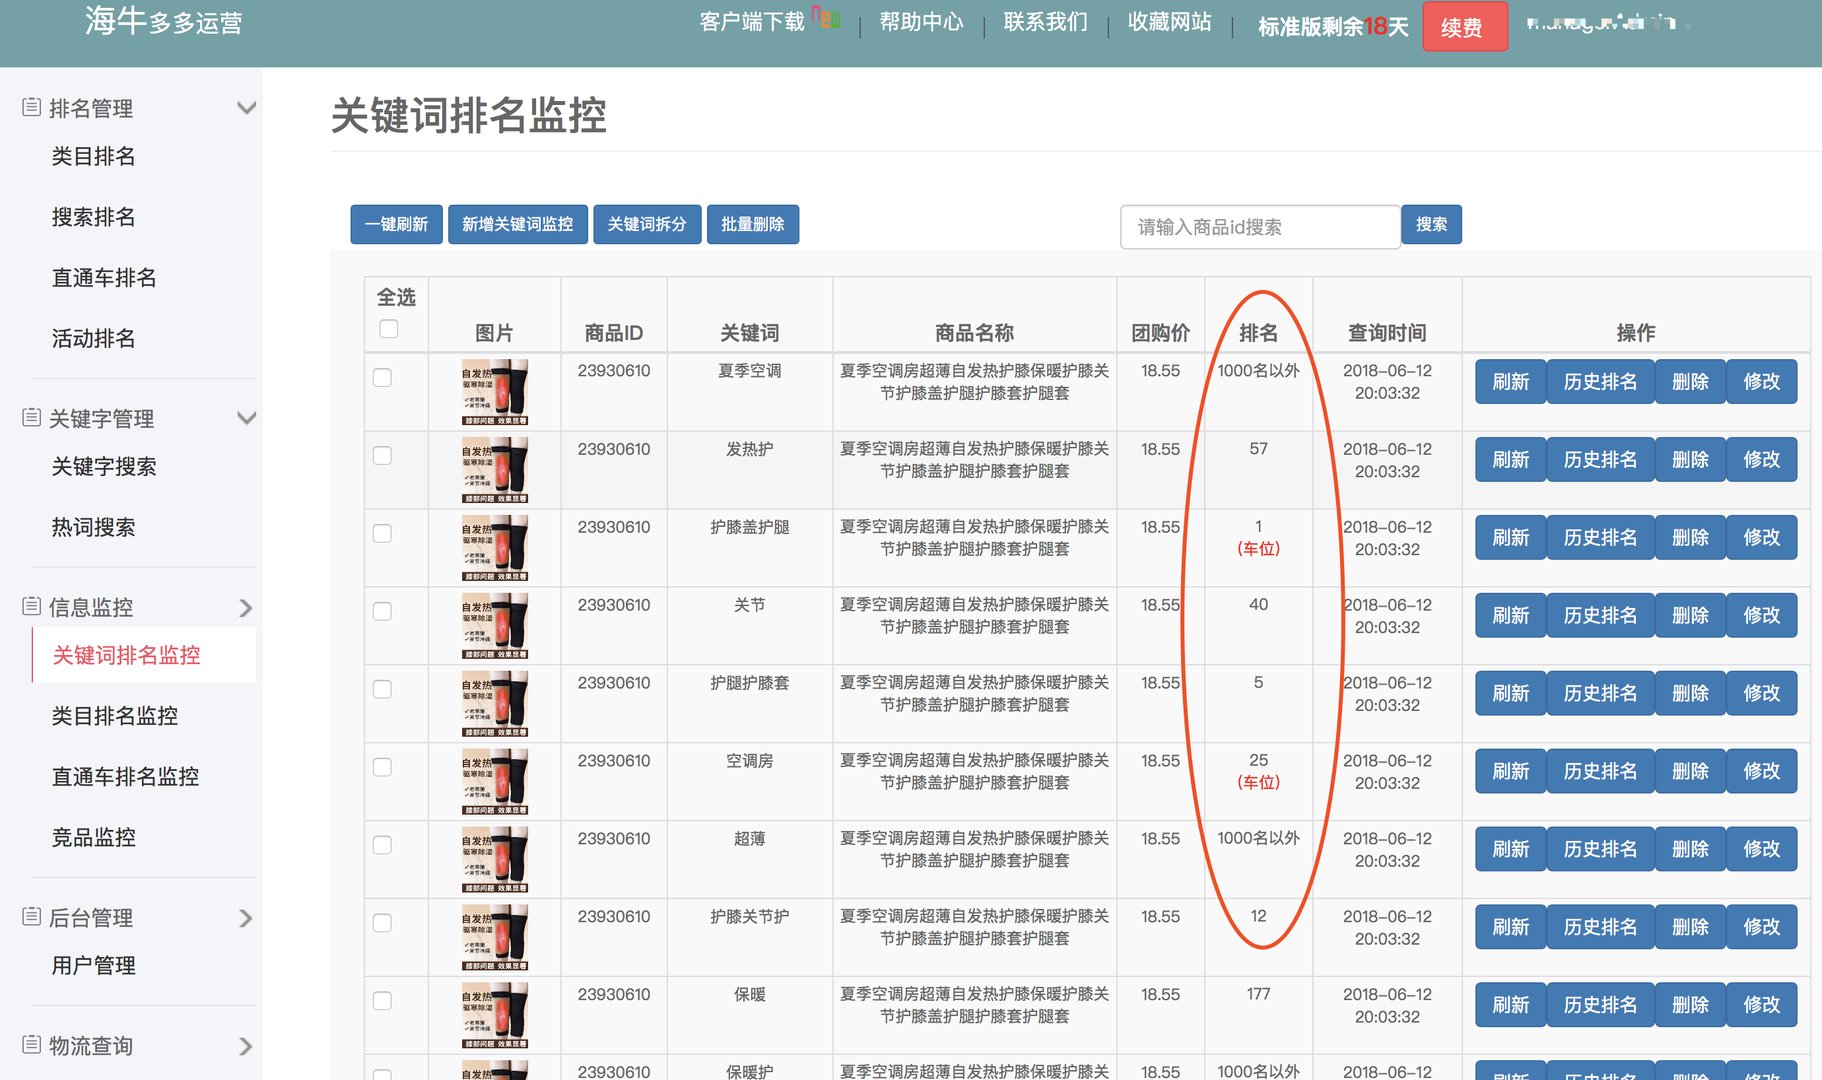This screenshot has height=1080, width=1822.
Task: Check the box for the 护膝盖护腿 keyword row
Action: point(381,533)
